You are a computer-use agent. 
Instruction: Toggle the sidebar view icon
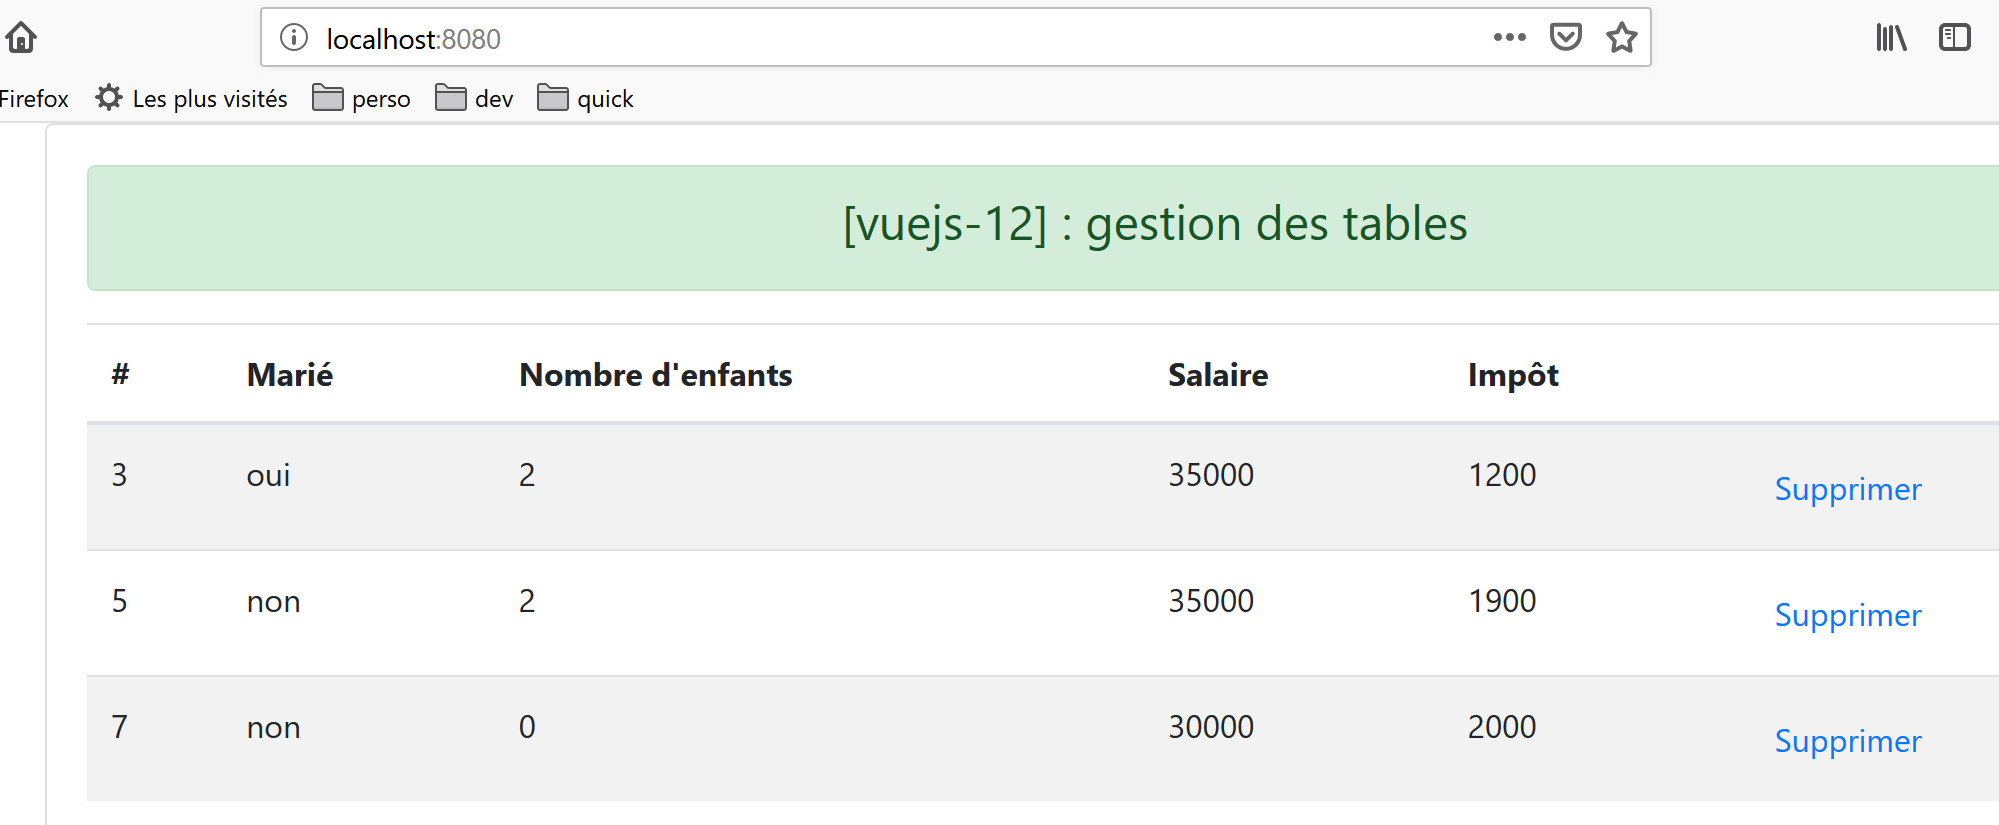coord(1954,38)
